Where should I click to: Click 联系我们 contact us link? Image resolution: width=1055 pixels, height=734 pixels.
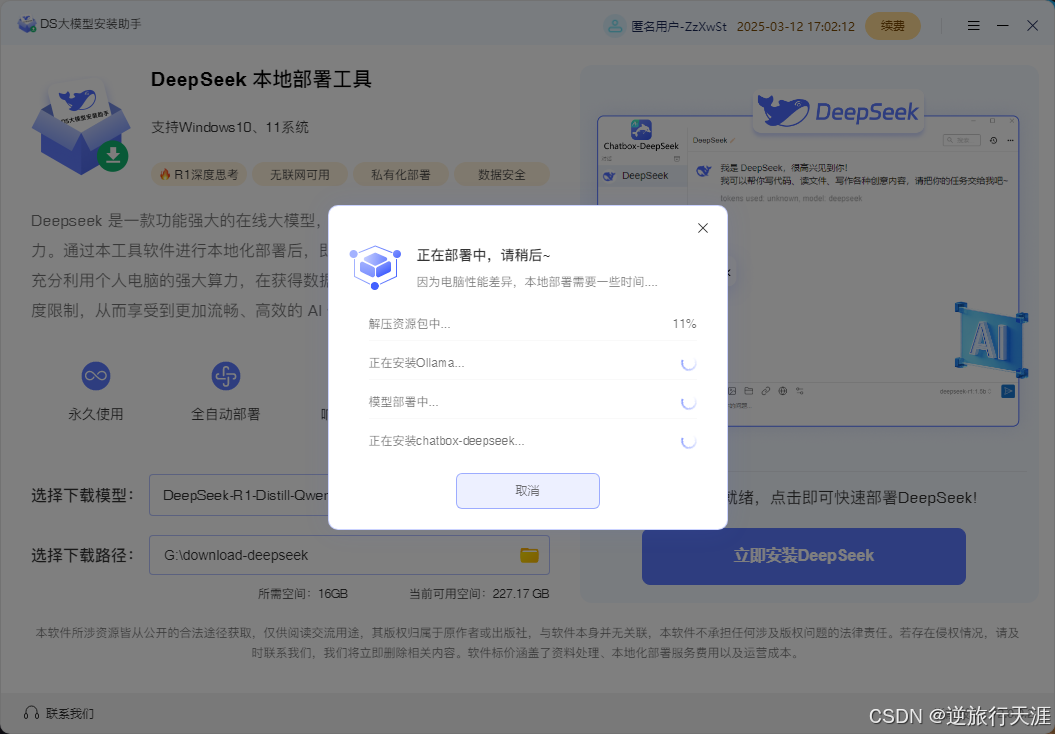pyautogui.click(x=70, y=713)
